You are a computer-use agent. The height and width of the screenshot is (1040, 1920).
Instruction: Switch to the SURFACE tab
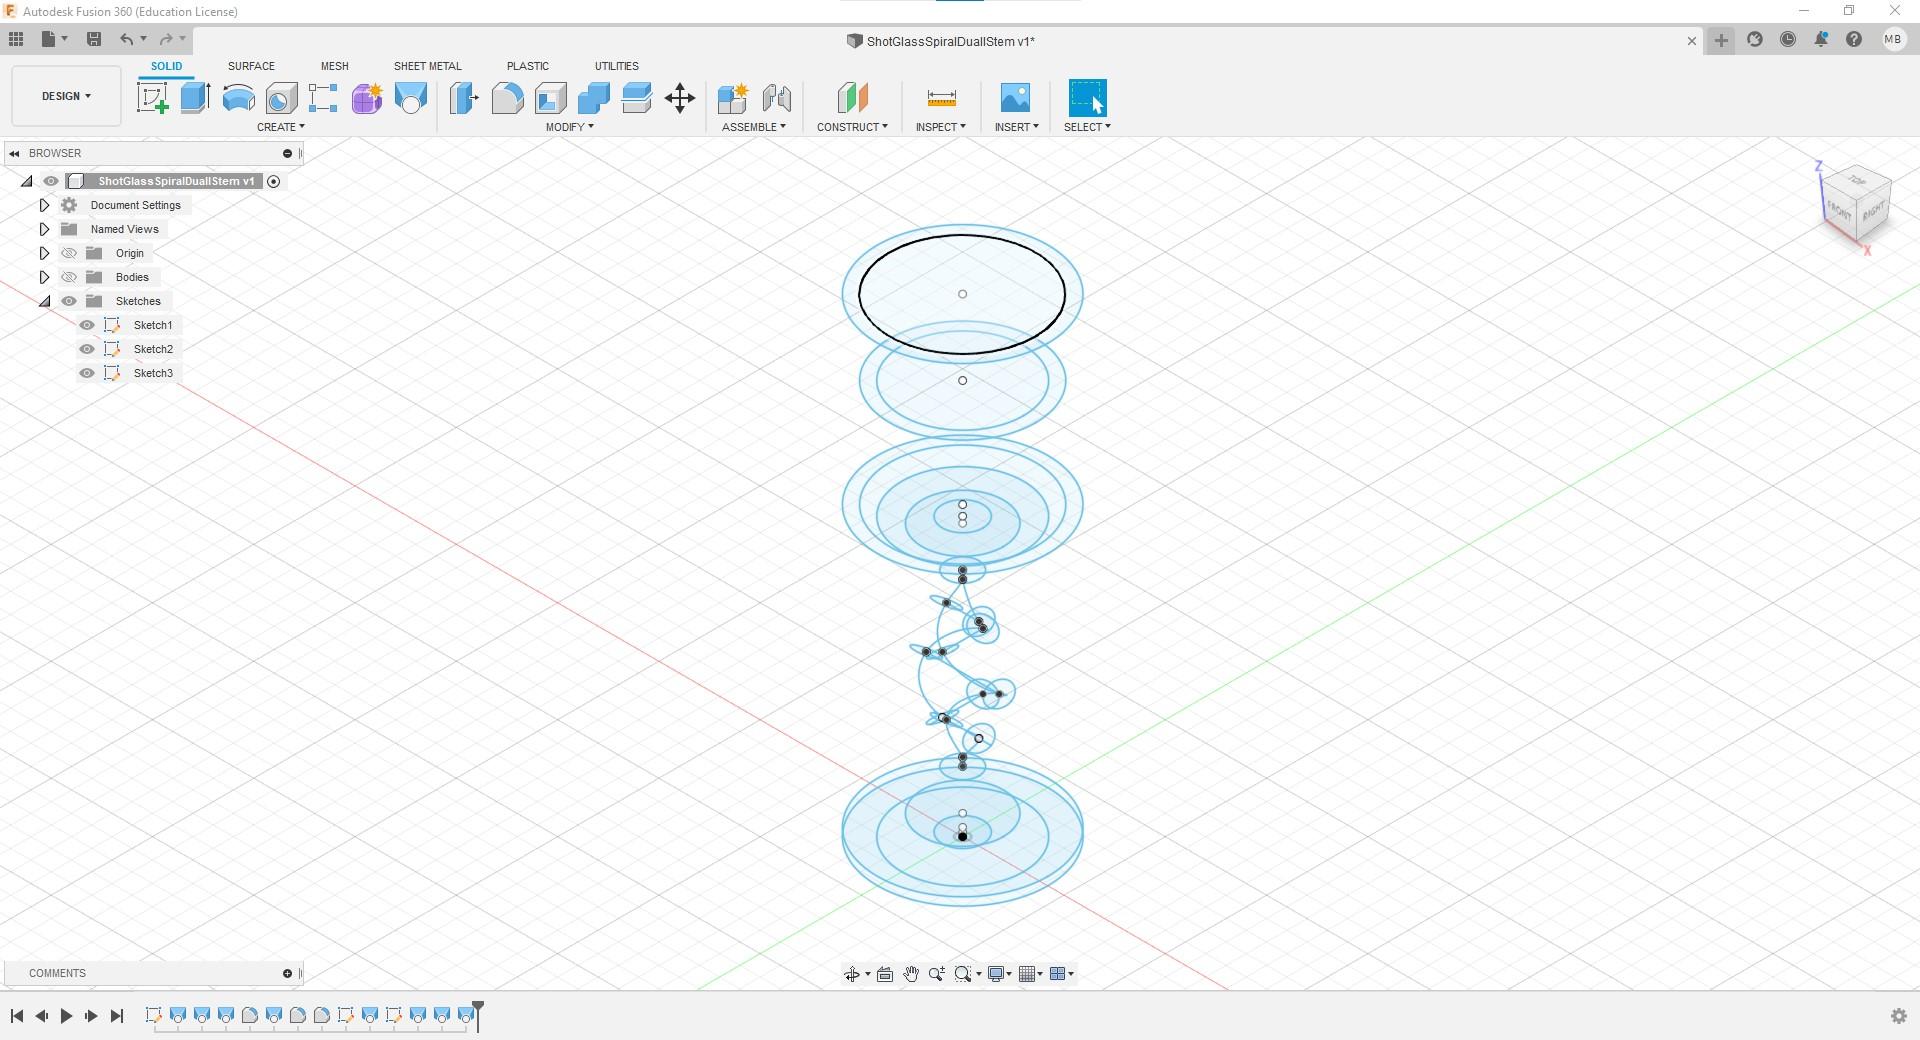[251, 66]
